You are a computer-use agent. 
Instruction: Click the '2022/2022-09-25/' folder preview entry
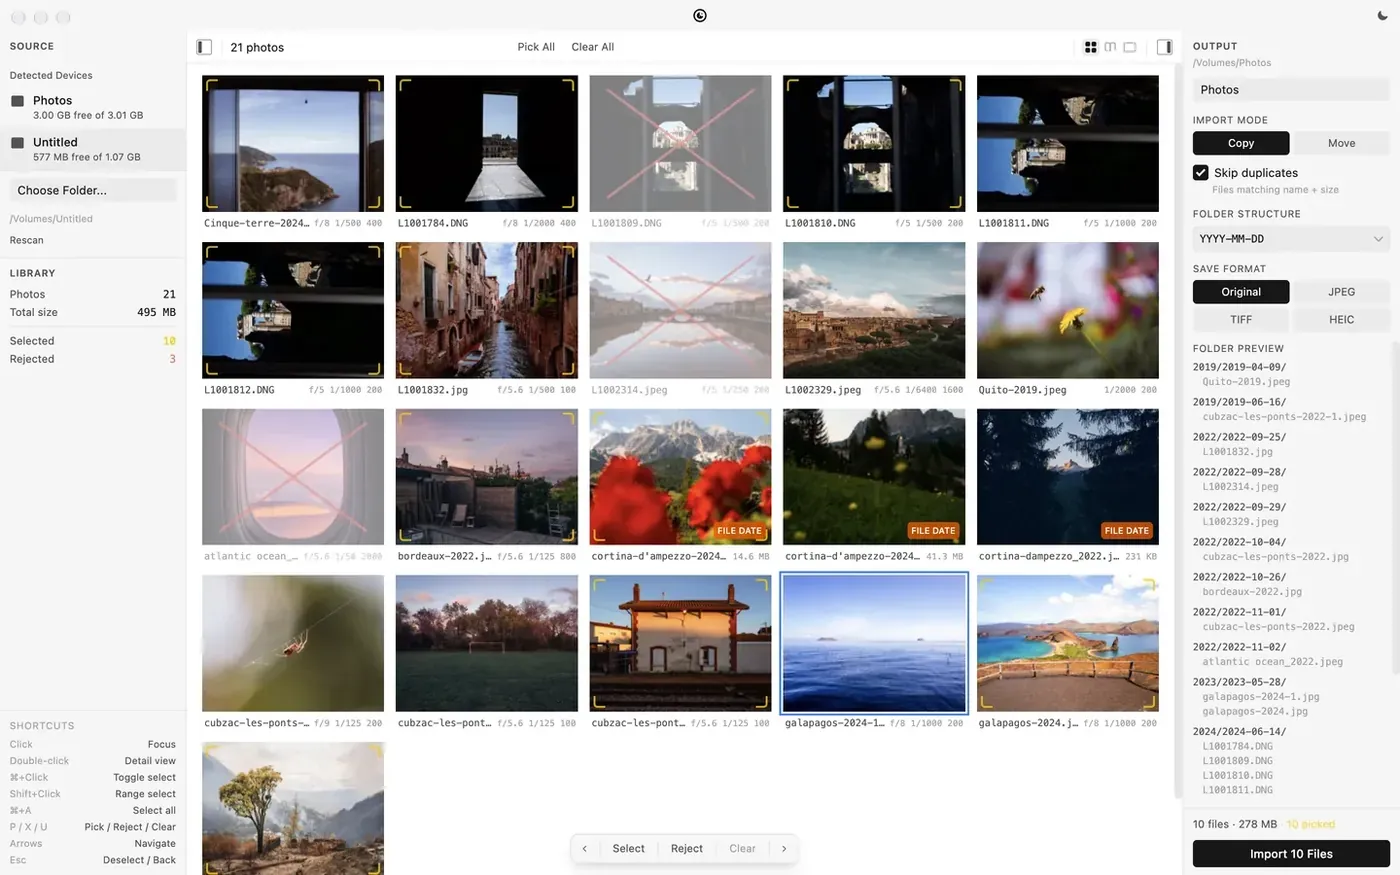(x=1239, y=437)
